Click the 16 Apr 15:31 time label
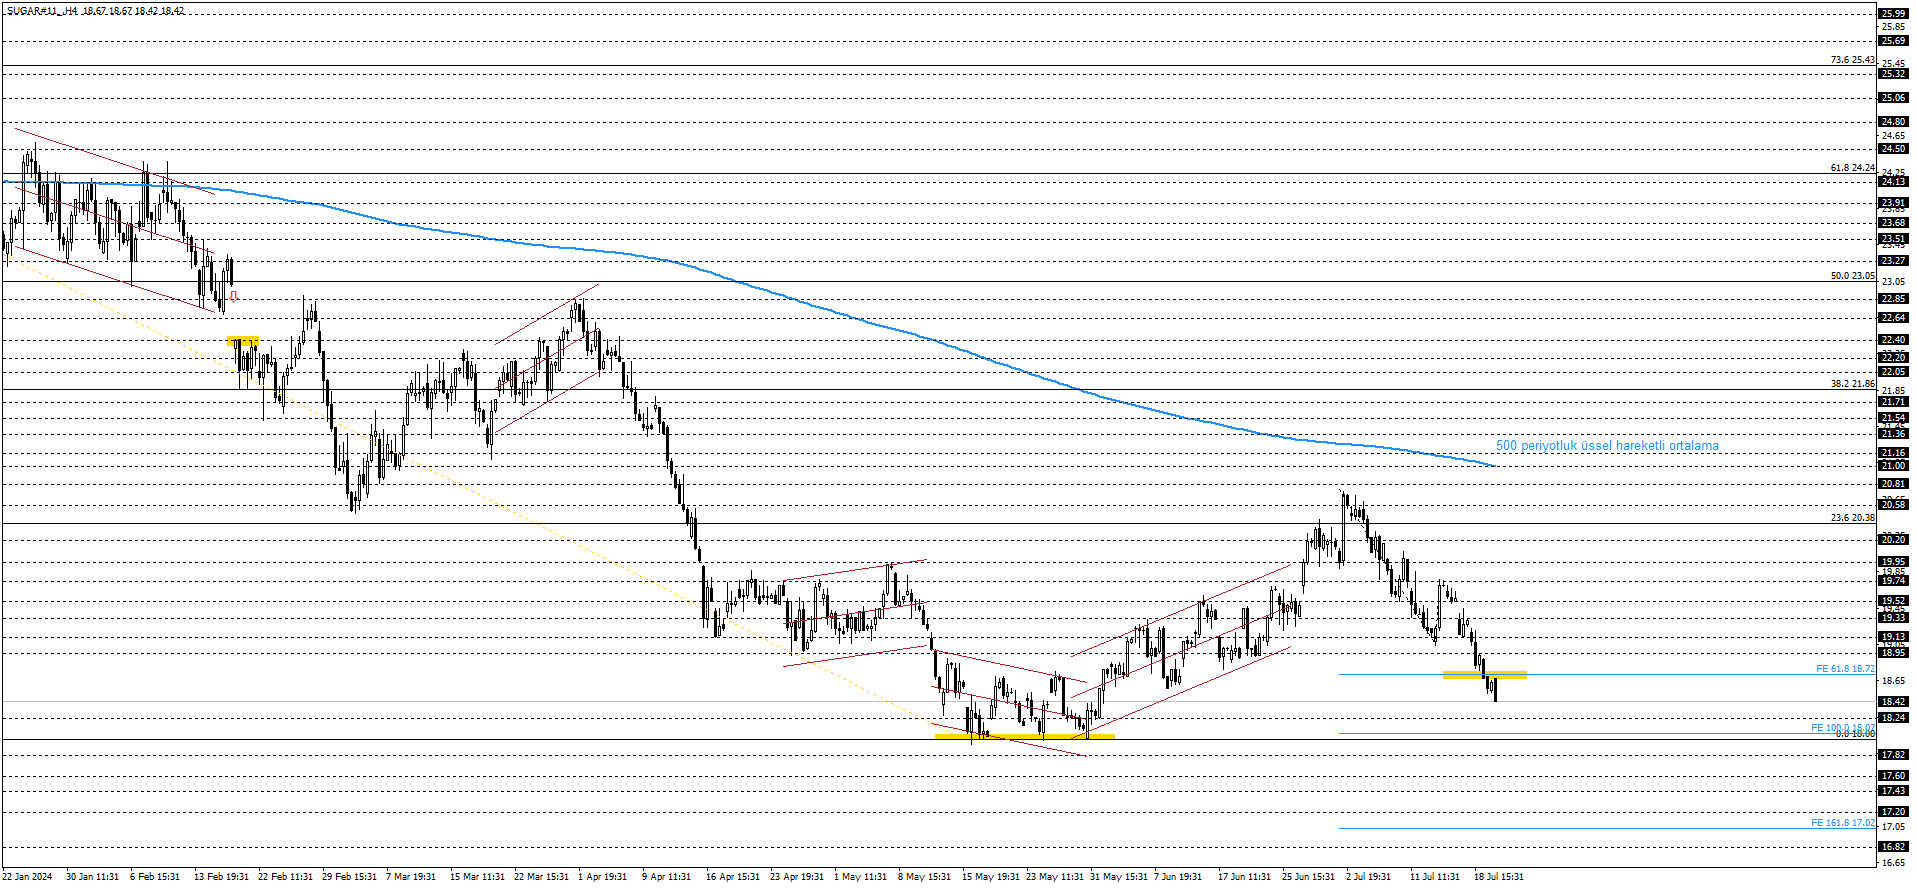Screen dimensions: 1916x888 733,877
